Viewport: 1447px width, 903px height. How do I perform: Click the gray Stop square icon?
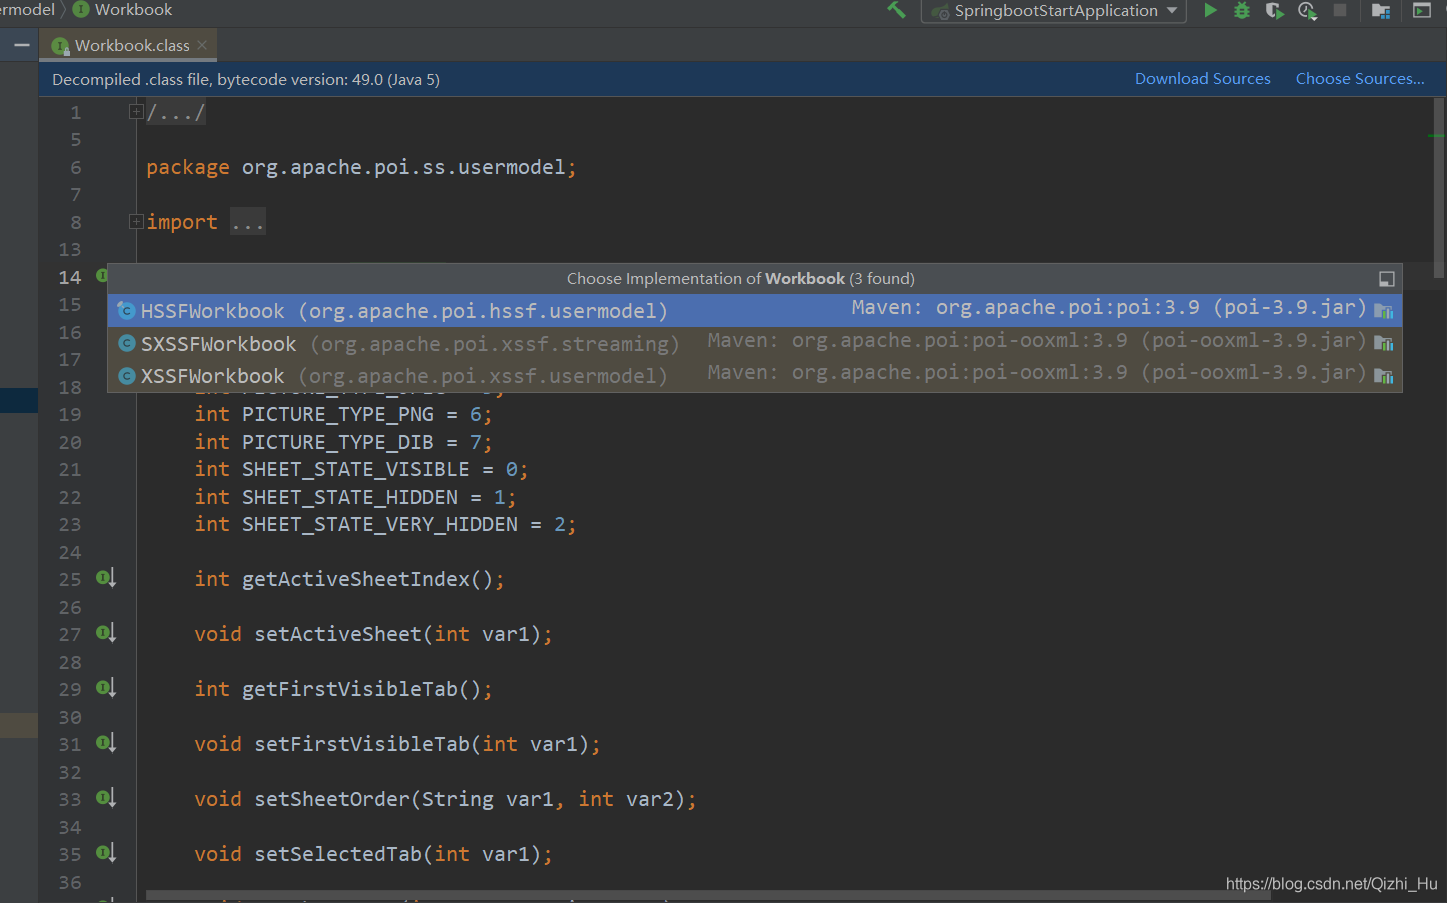click(x=1340, y=10)
